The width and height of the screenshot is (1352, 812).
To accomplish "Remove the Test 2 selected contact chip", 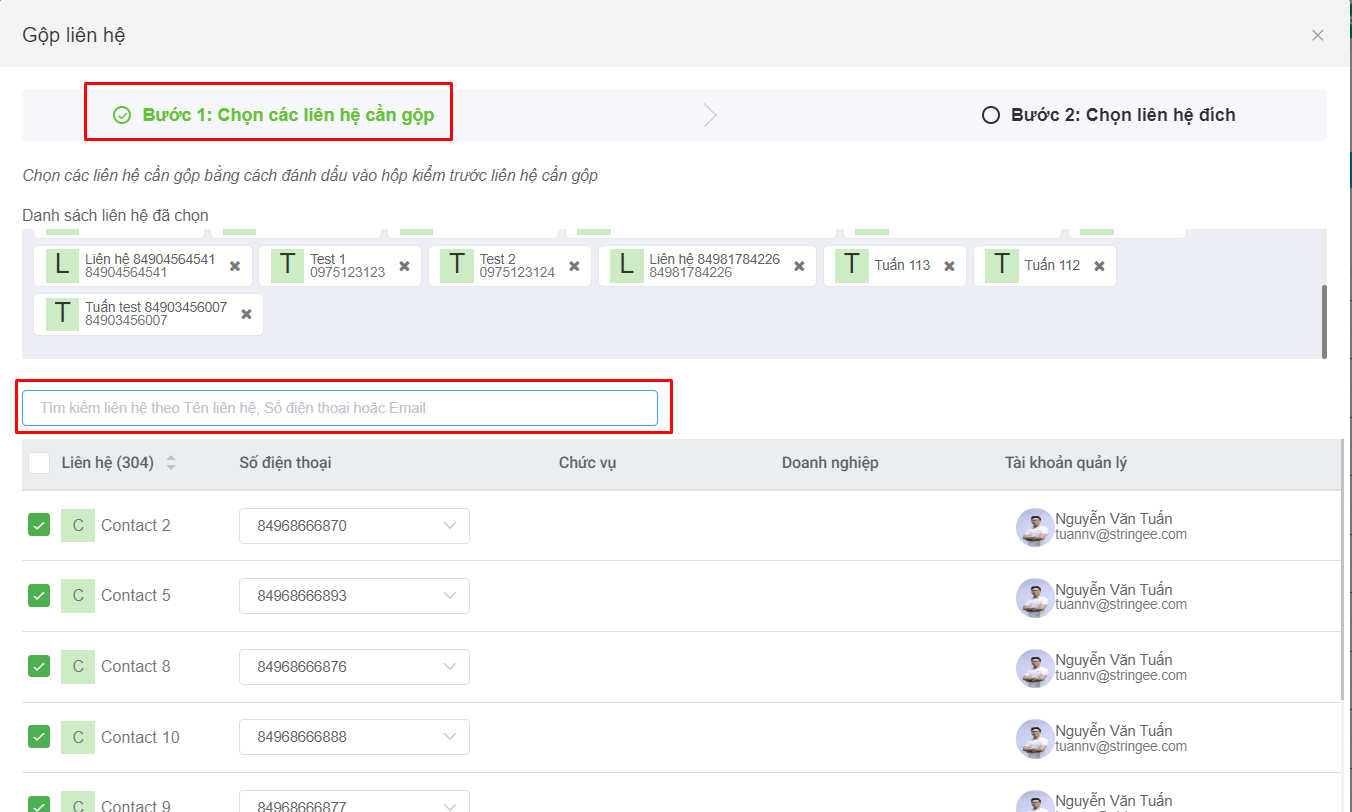I will 574,266.
